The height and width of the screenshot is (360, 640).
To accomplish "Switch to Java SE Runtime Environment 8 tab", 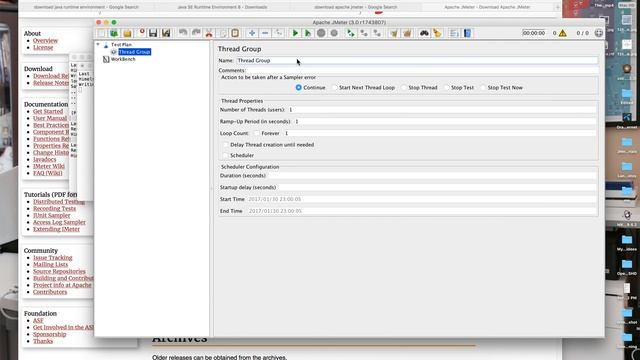I will [x=222, y=7].
